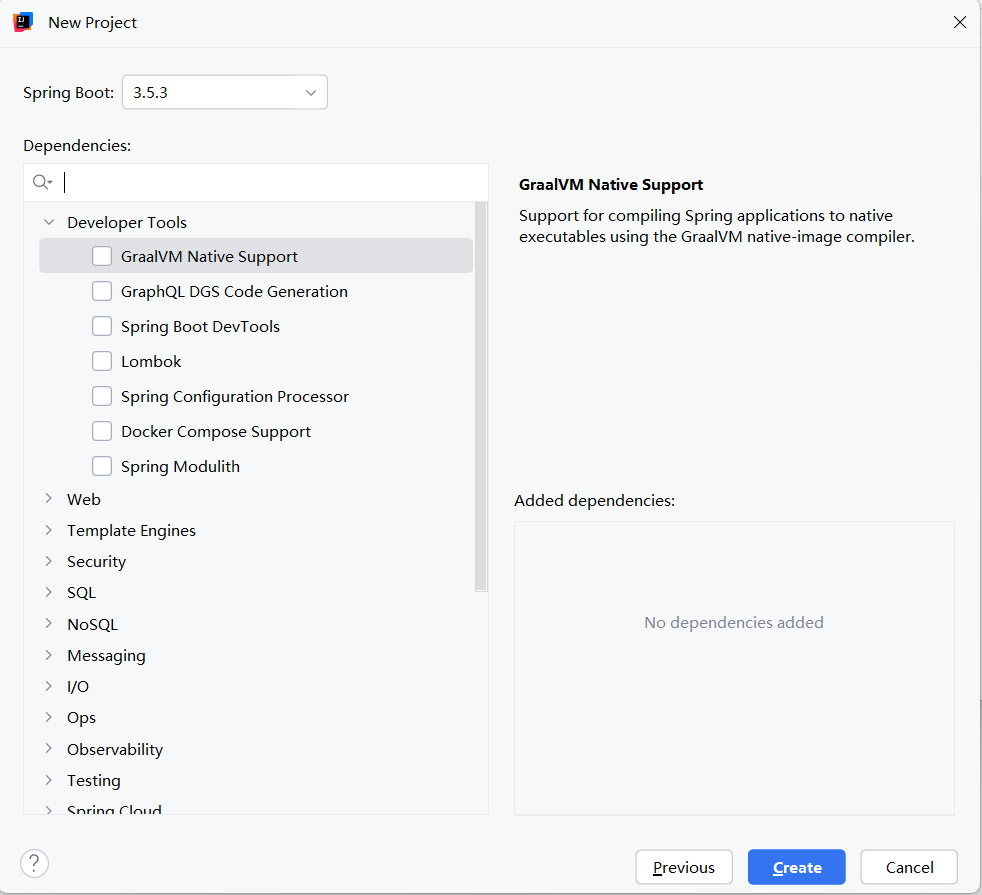Expand the Messaging category
The width and height of the screenshot is (982, 895).
49,655
